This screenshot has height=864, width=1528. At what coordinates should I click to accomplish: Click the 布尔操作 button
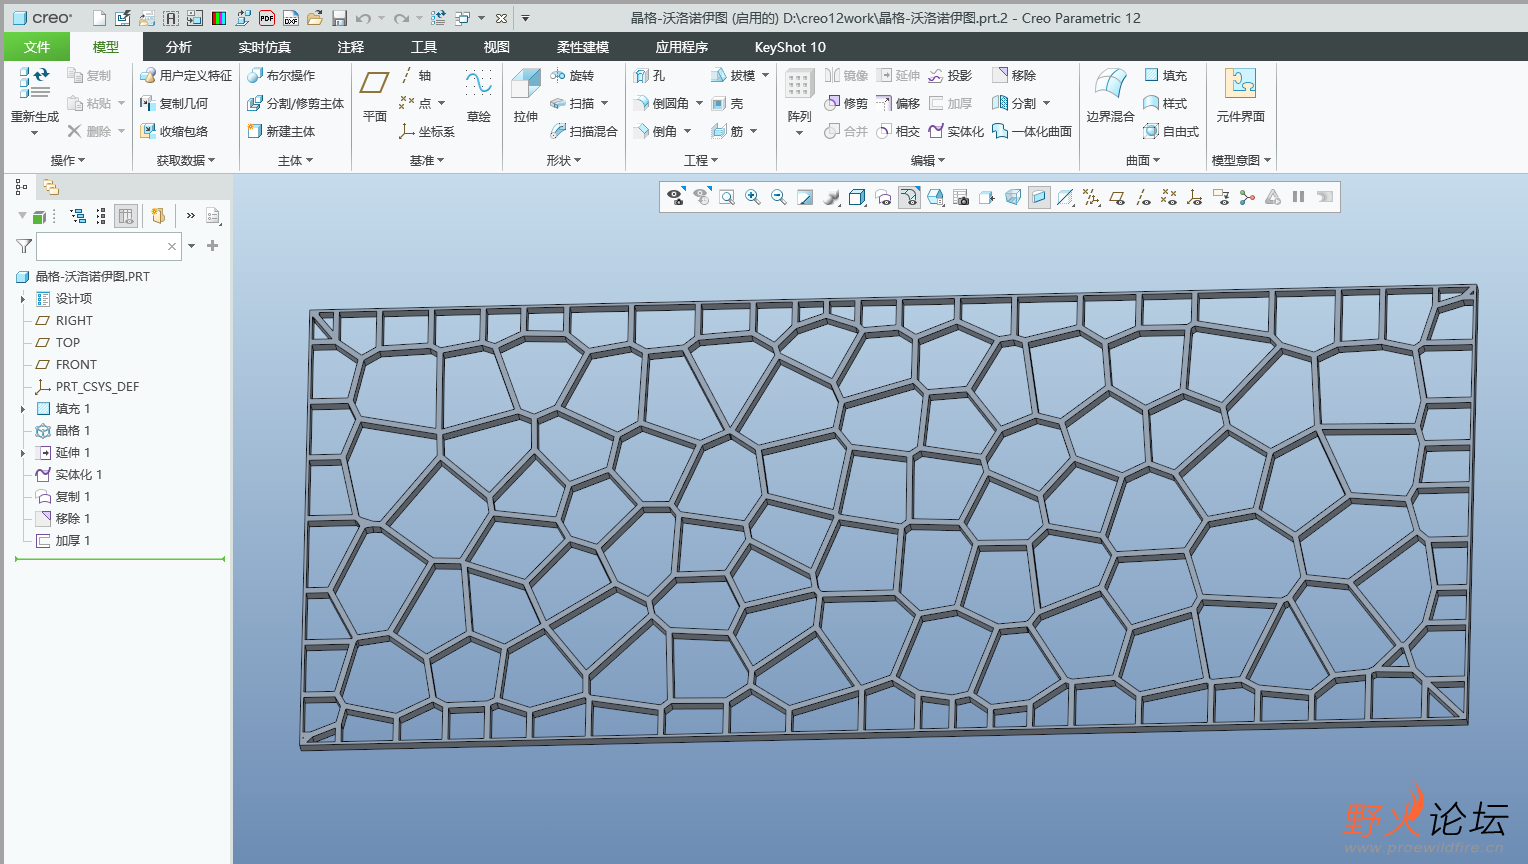tap(281, 75)
